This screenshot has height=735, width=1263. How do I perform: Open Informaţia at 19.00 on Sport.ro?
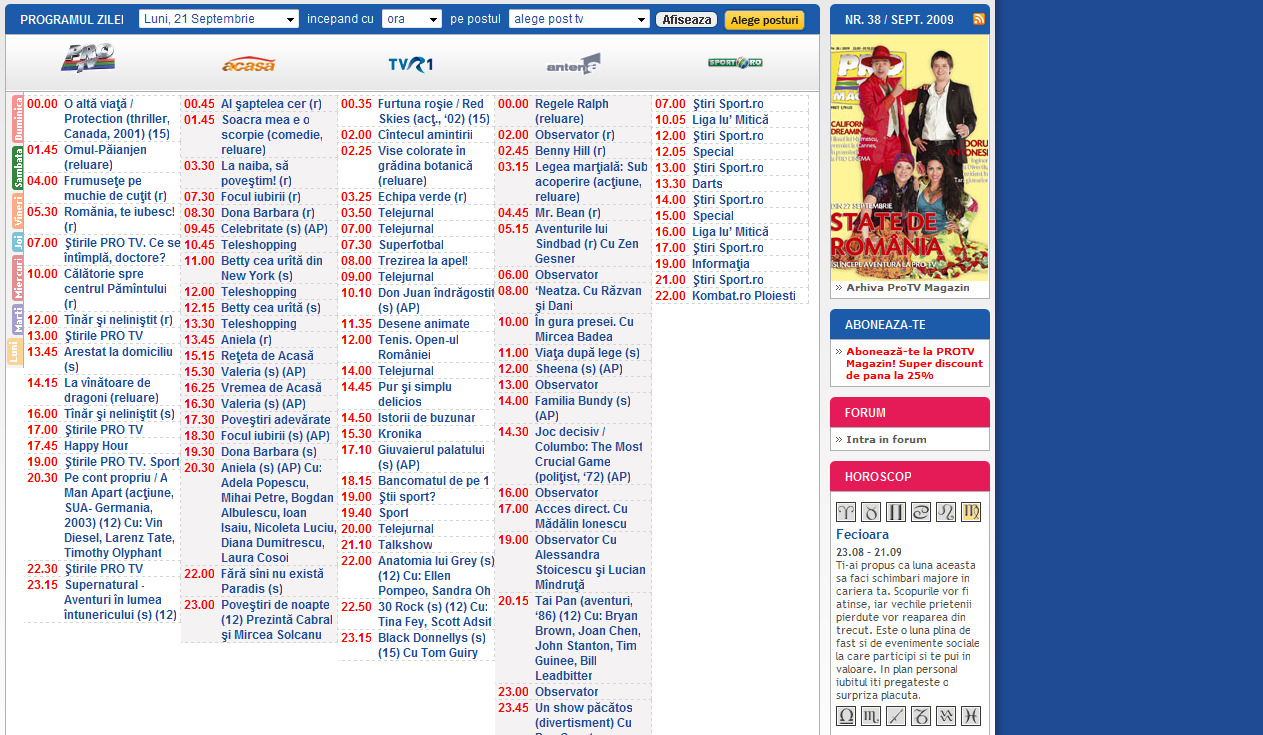(x=720, y=264)
